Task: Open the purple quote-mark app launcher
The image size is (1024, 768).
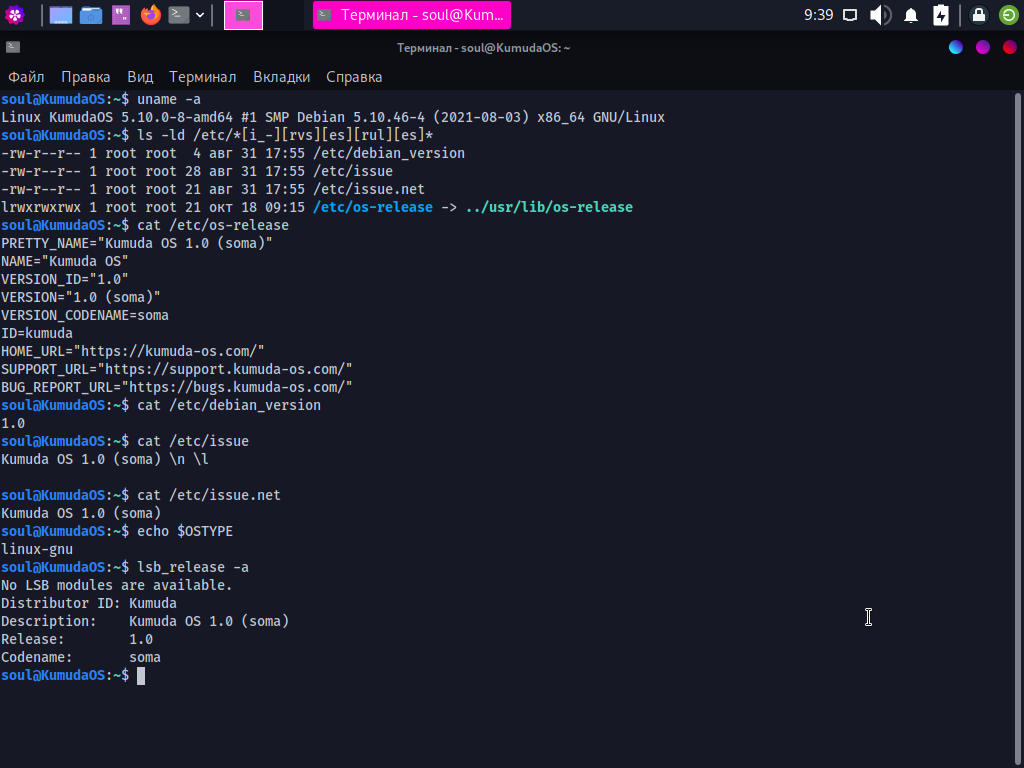Action: pos(121,14)
